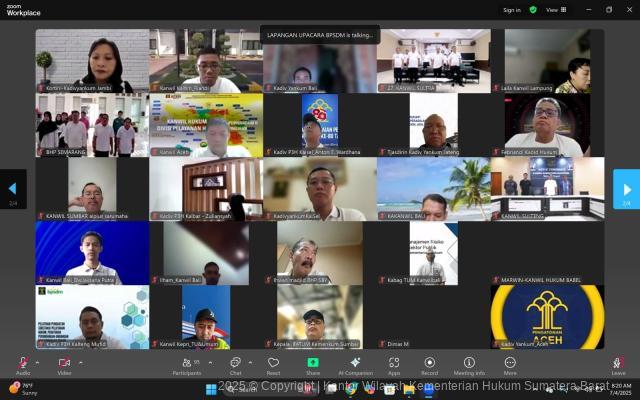This screenshot has height=400, width=640.
Task: Open the Apps panel
Action: [x=394, y=363]
